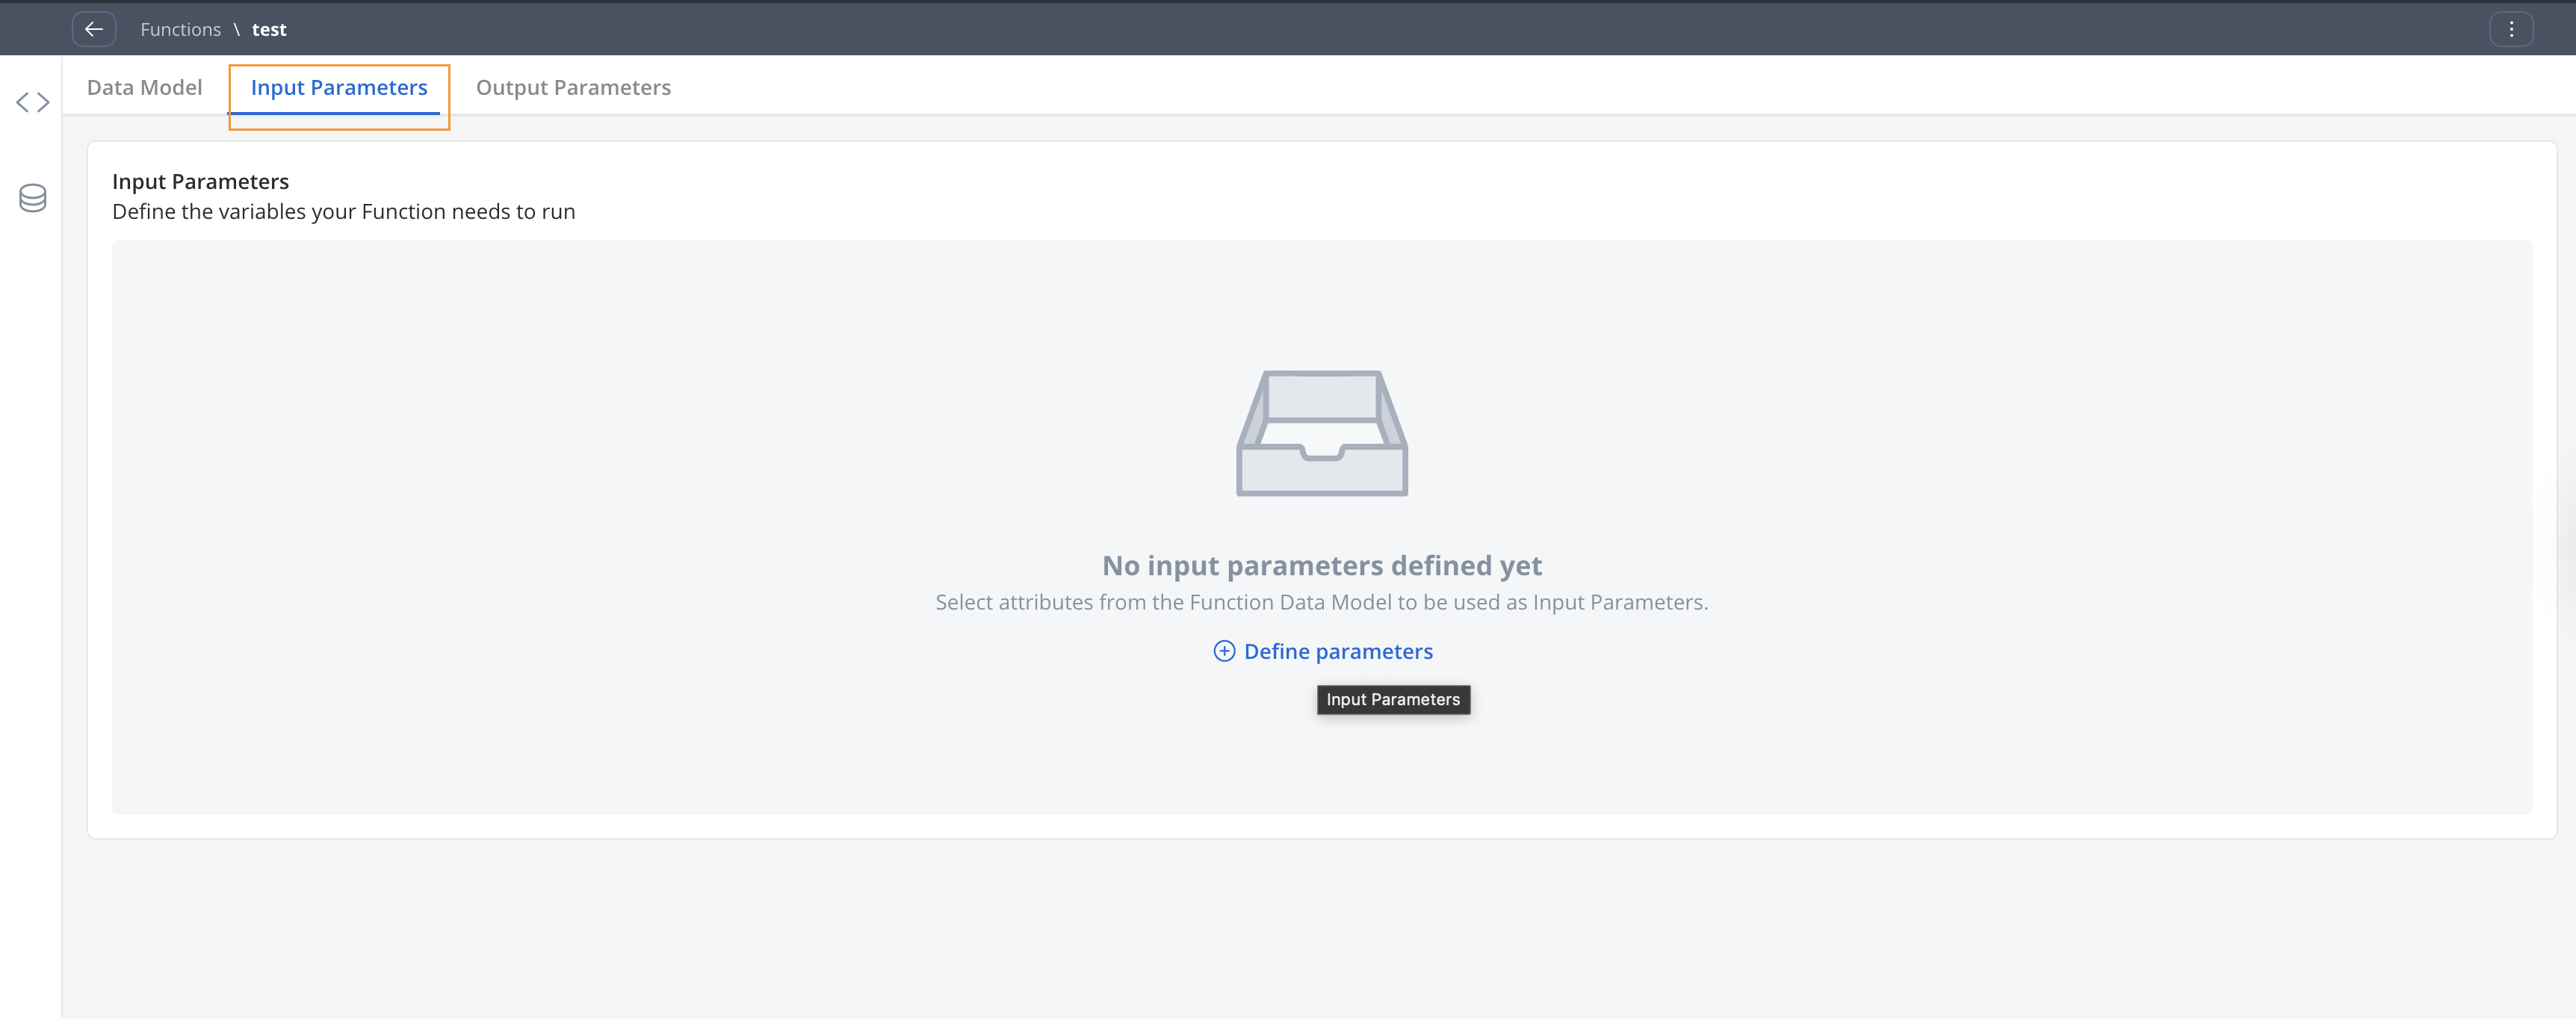Open the database sidebar icon

tap(33, 198)
